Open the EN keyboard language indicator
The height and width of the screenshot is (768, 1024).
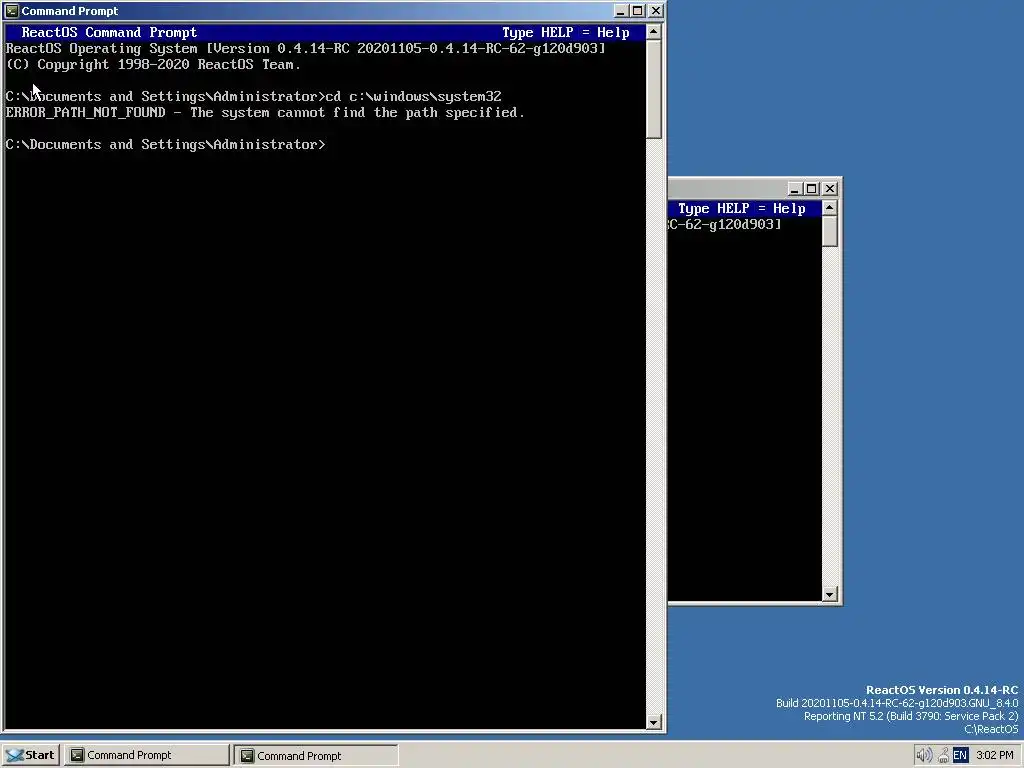tap(960, 756)
